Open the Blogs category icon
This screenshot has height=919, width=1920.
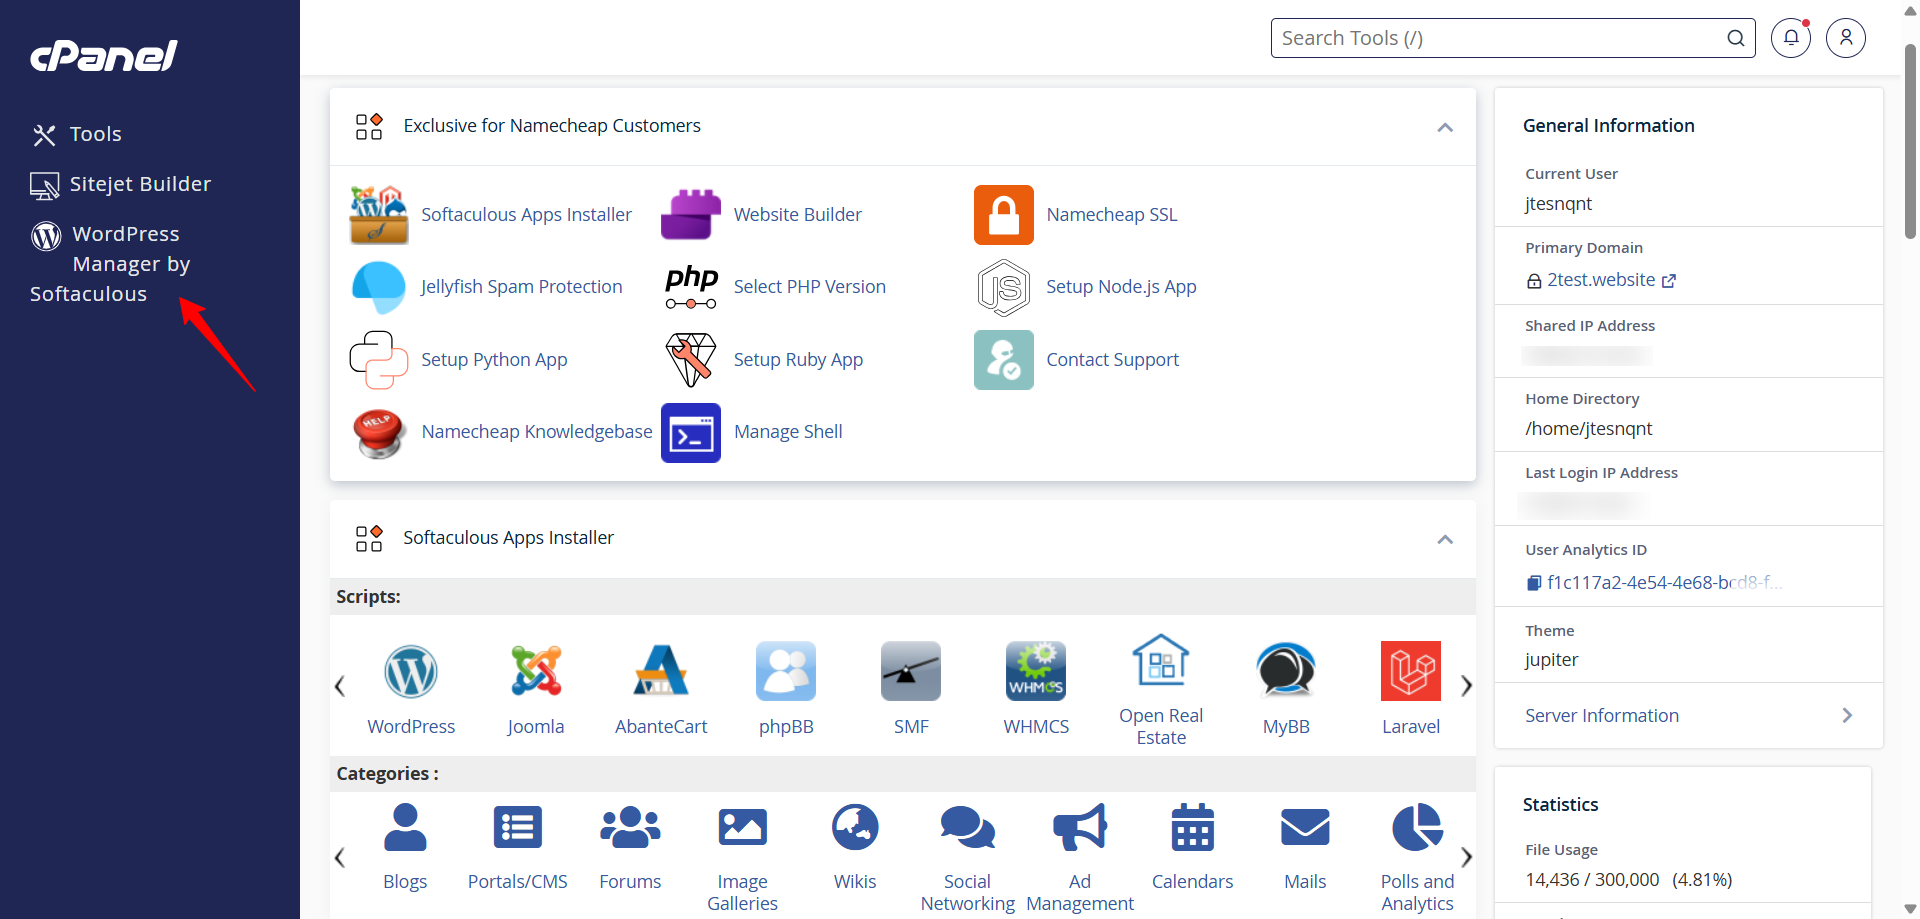[405, 828]
